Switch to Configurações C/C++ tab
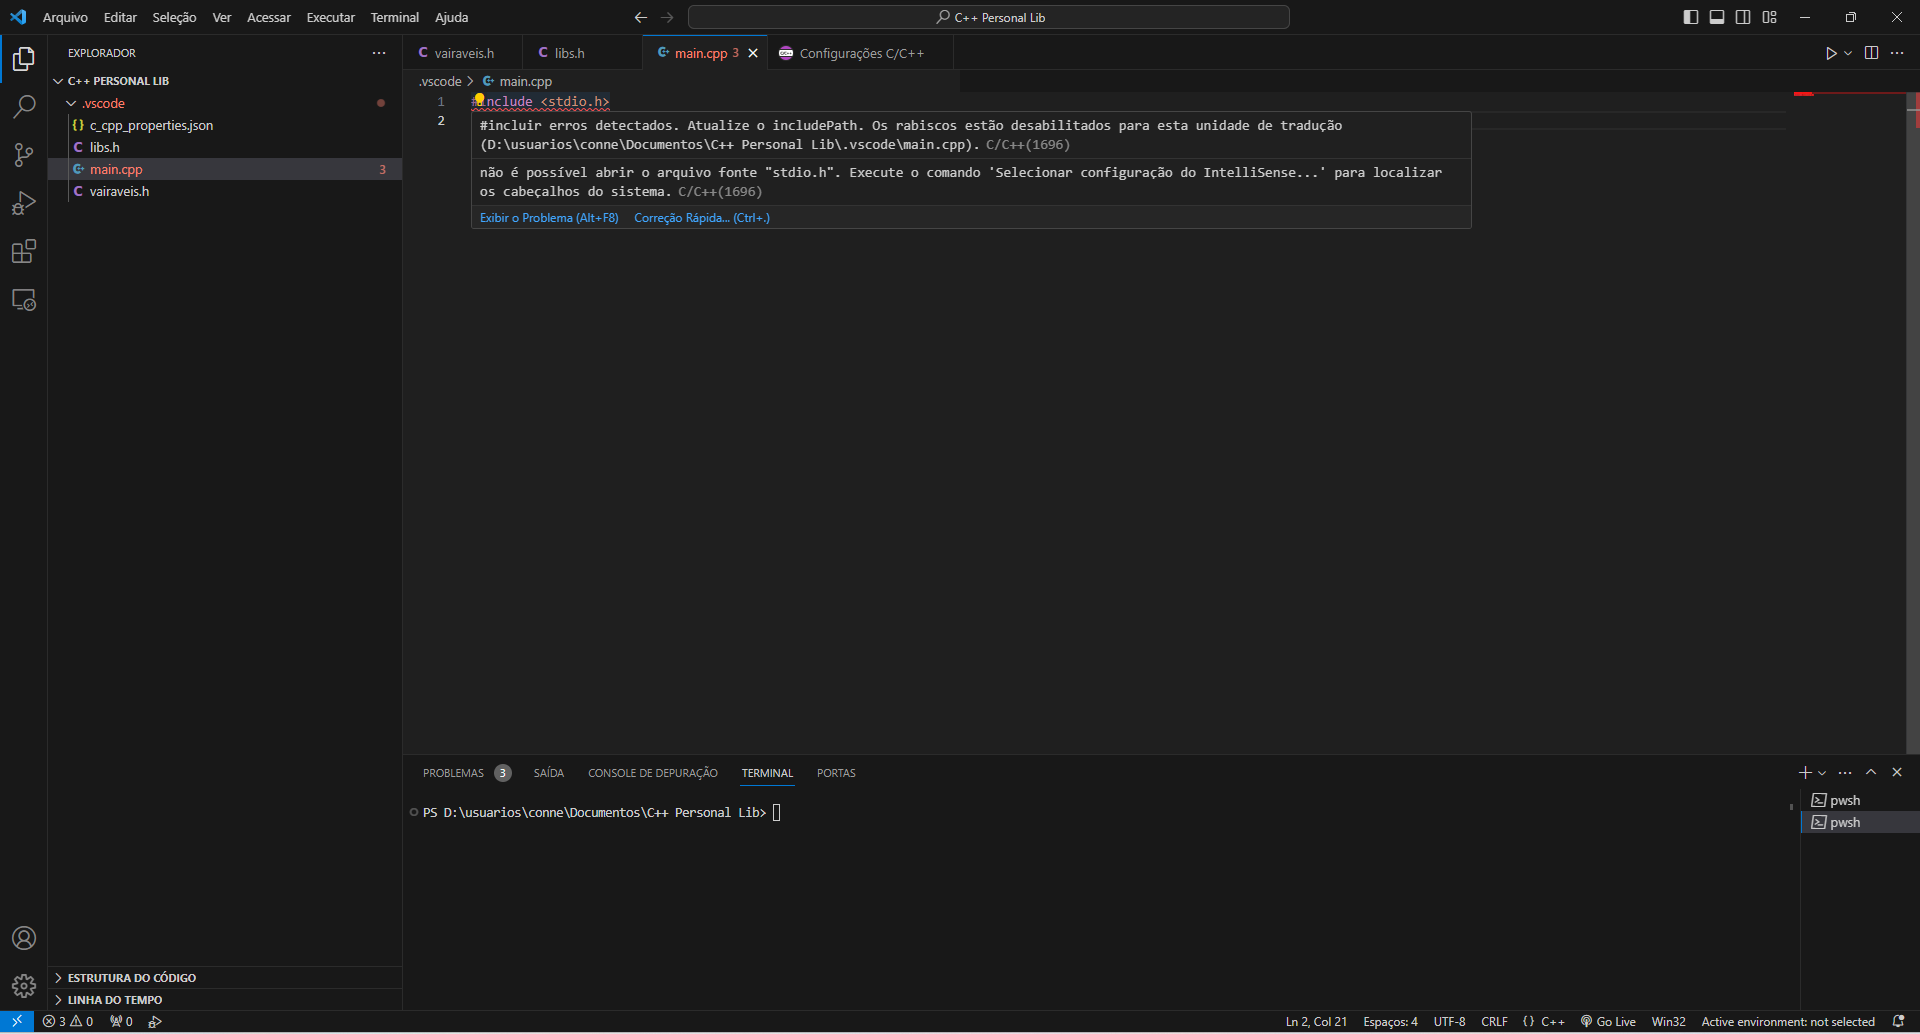 [861, 53]
